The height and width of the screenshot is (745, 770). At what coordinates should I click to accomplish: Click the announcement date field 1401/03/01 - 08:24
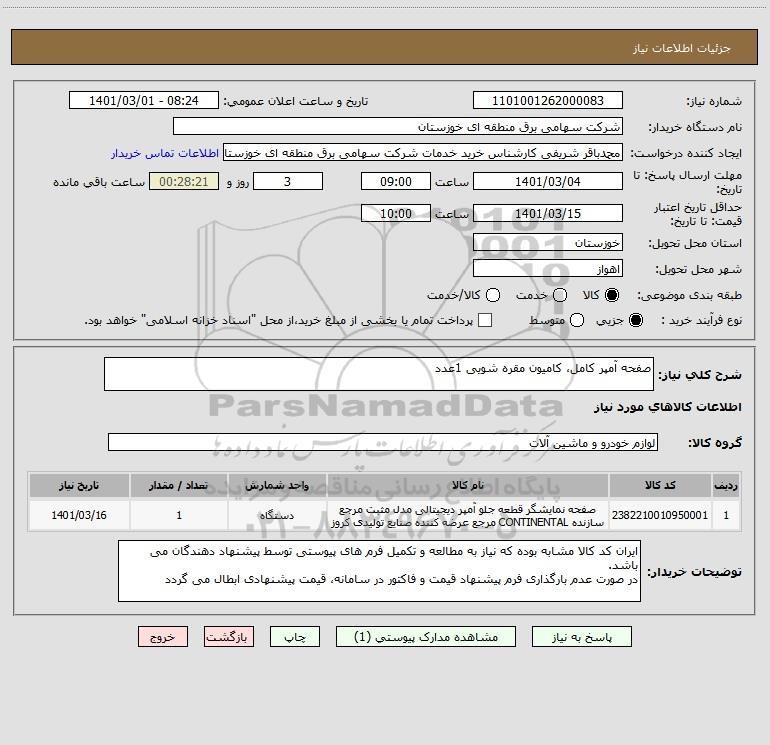coord(144,101)
